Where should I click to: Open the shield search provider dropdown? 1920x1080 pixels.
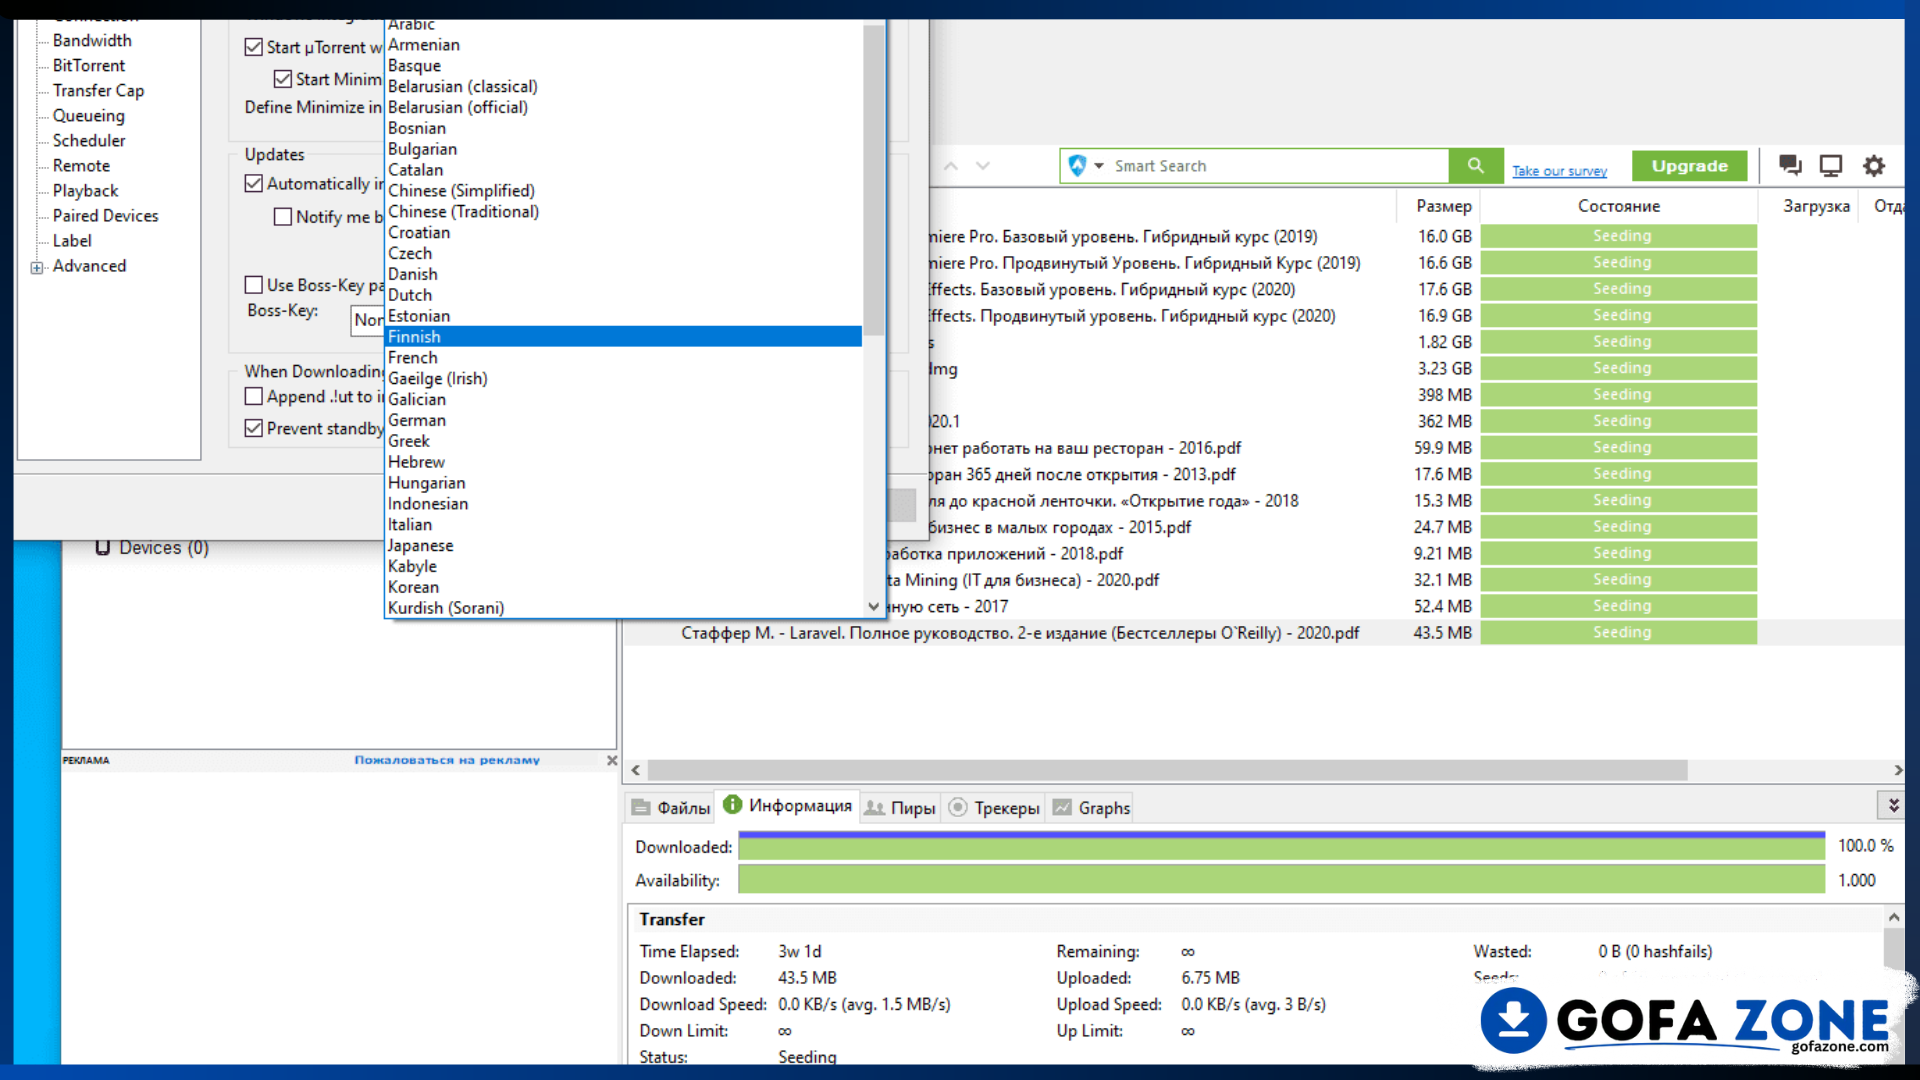coord(1086,166)
